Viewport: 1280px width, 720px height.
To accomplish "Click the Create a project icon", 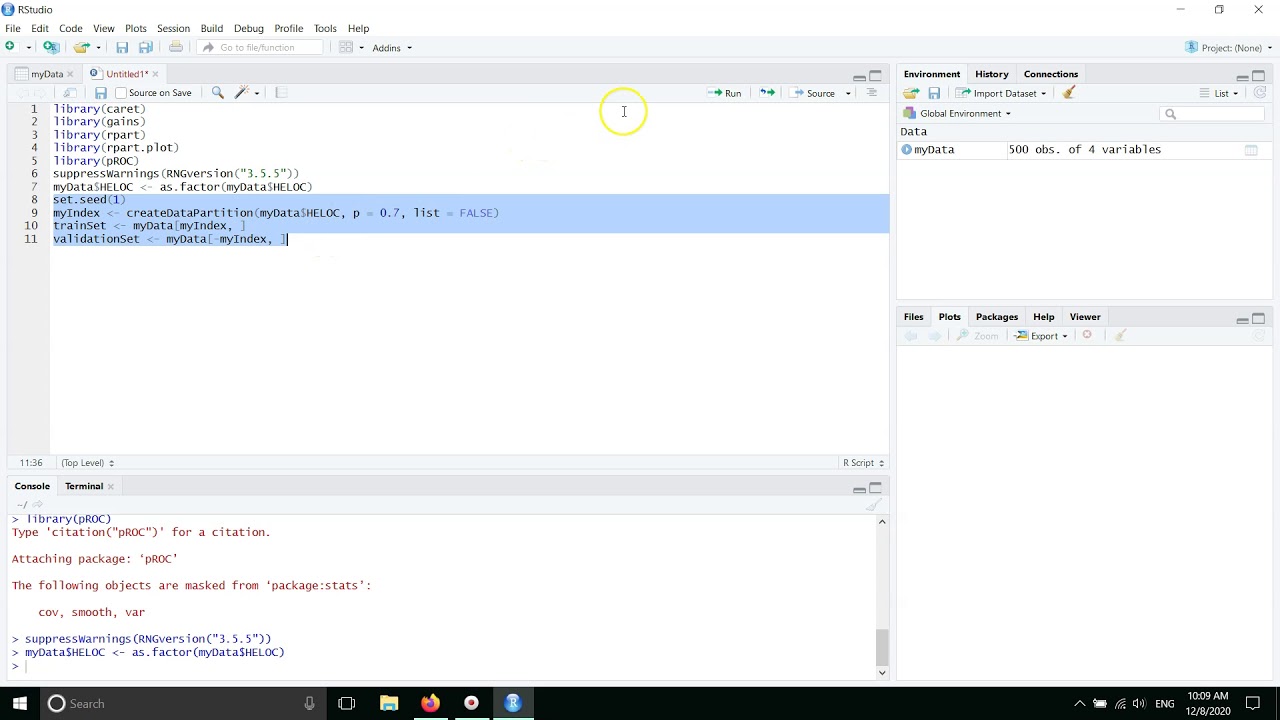I will (51, 47).
